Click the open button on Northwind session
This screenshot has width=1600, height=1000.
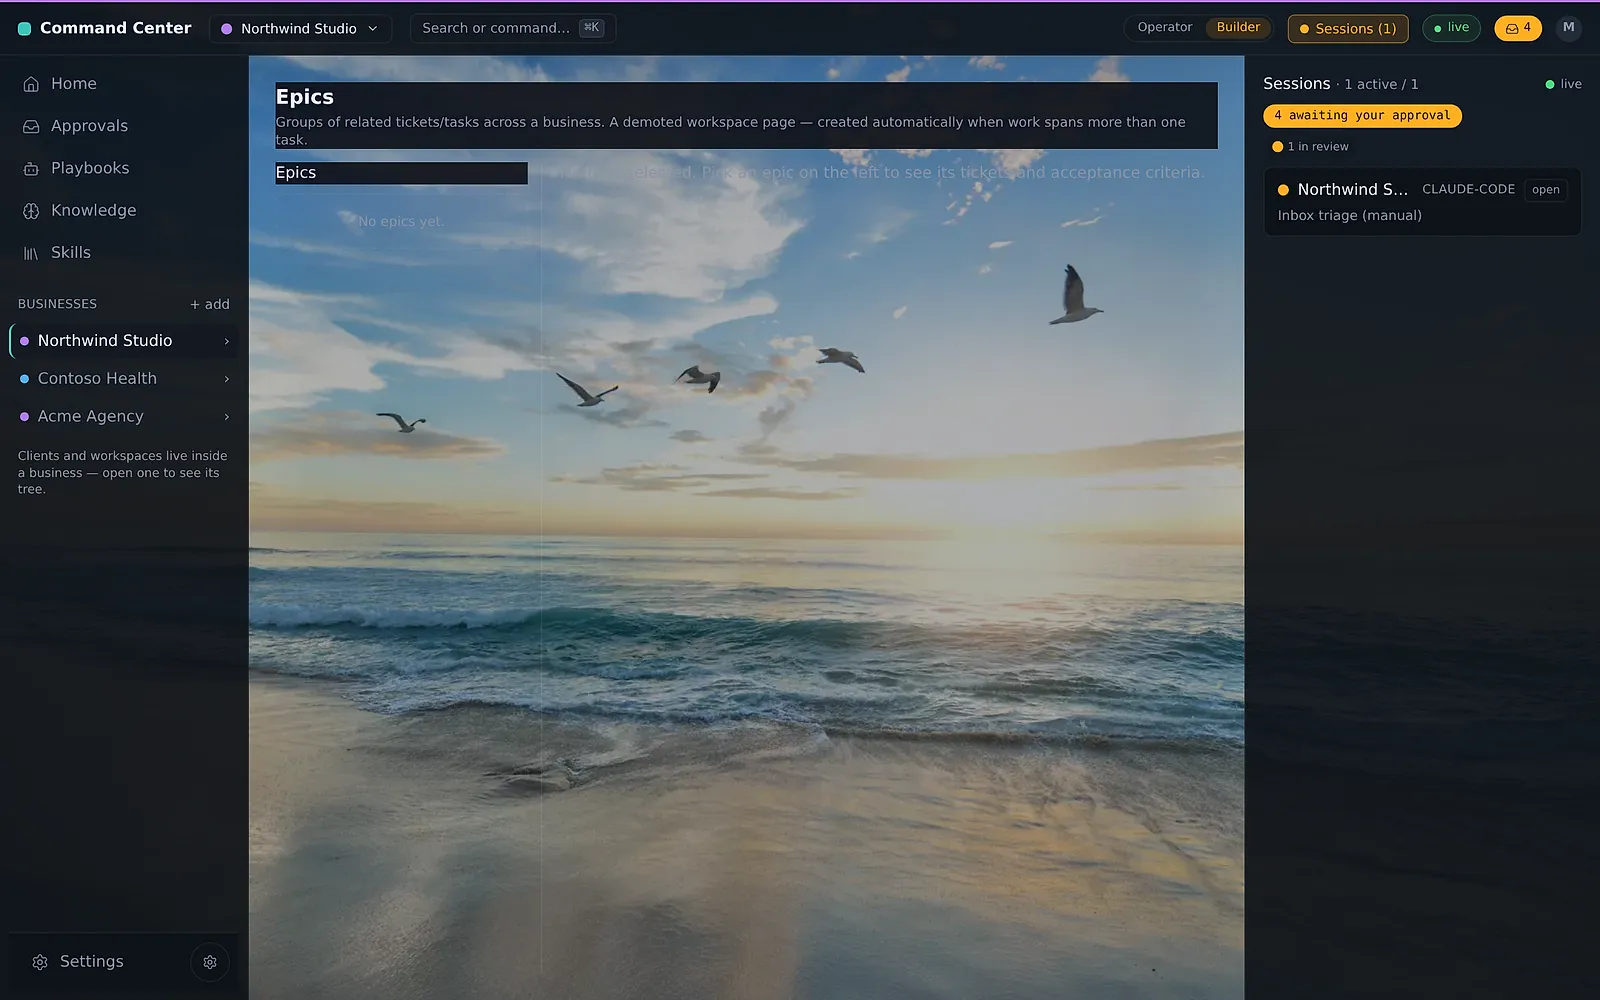coord(1545,190)
